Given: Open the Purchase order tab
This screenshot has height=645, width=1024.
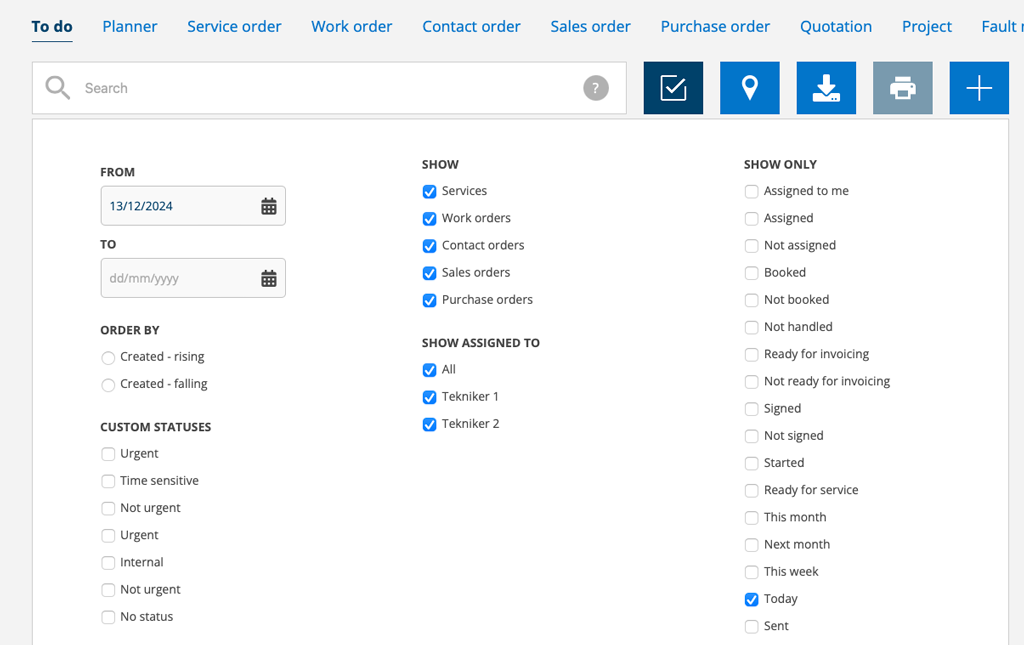Looking at the screenshot, I should pyautogui.click(x=715, y=27).
